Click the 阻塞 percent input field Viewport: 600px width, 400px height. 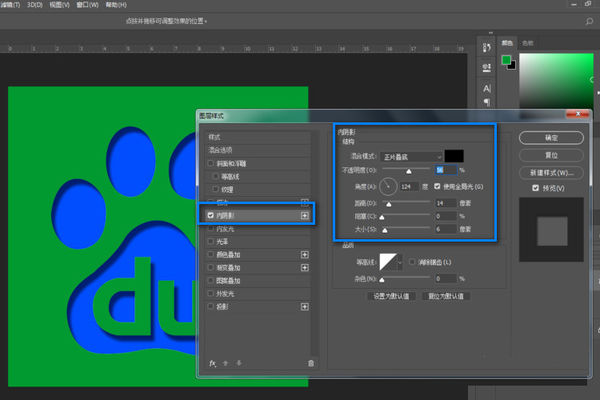click(446, 216)
